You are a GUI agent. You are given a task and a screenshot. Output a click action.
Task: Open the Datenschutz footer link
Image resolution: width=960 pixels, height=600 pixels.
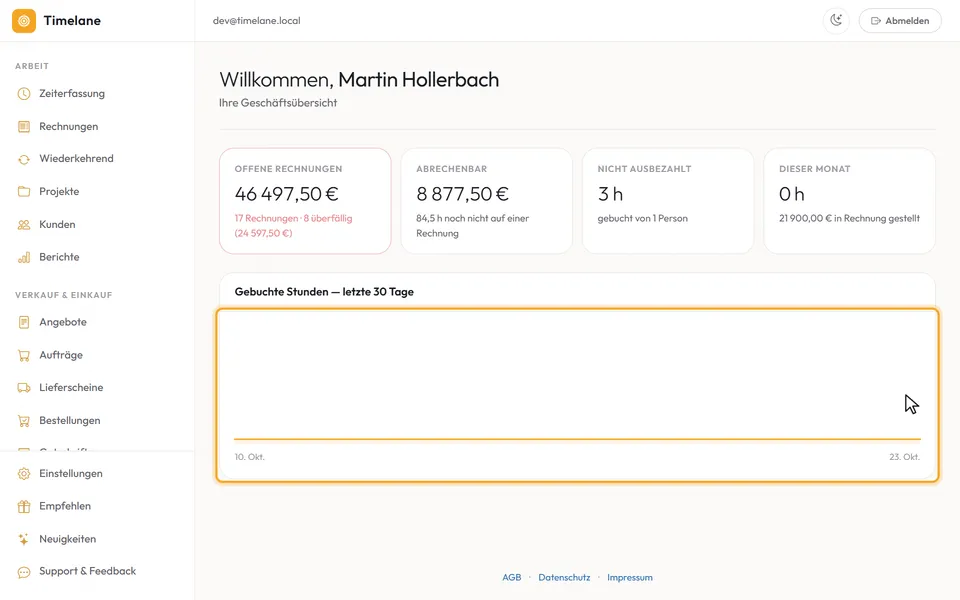tap(564, 577)
